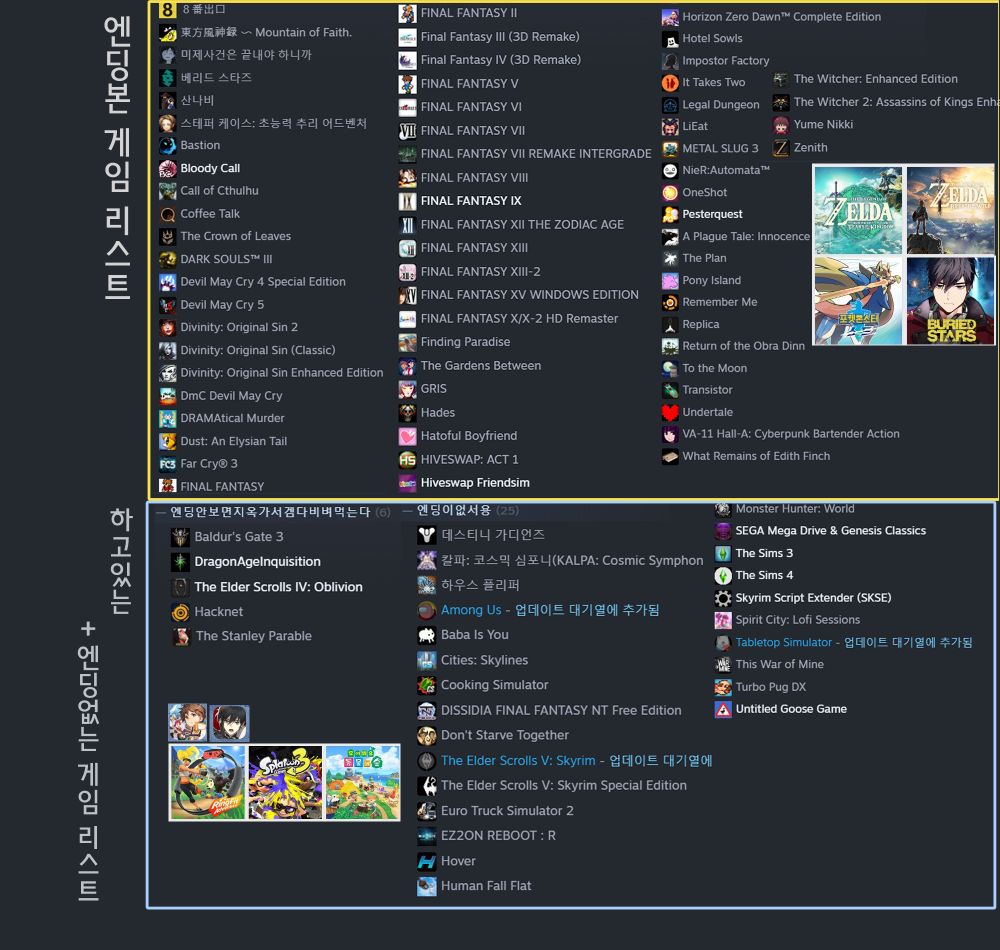Click the Euro Truck Simulator 2 icon
This screenshot has height=950, width=1000.
coord(426,811)
